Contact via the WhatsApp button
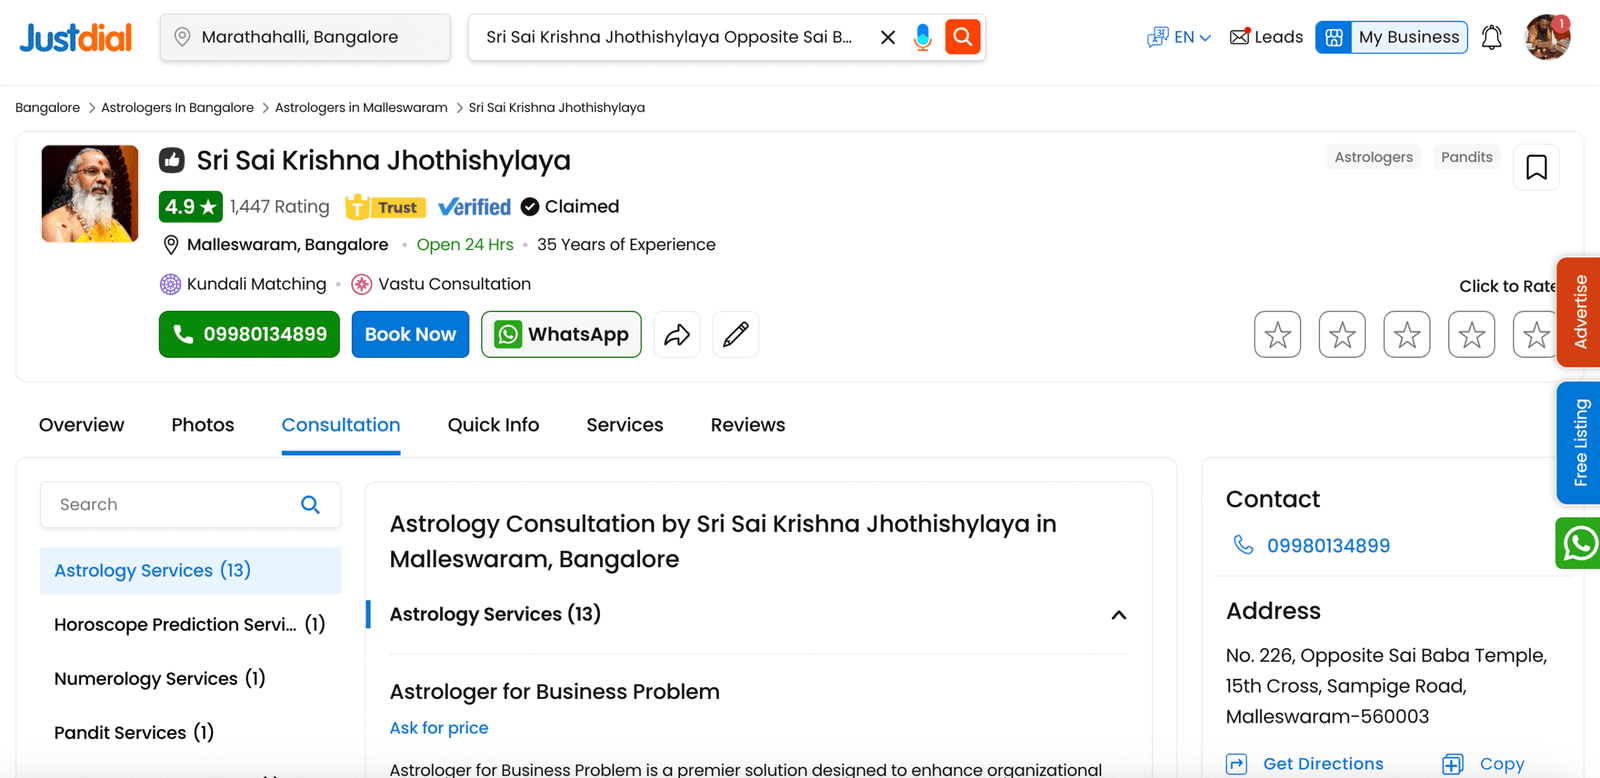The height and width of the screenshot is (778, 1600). (561, 334)
